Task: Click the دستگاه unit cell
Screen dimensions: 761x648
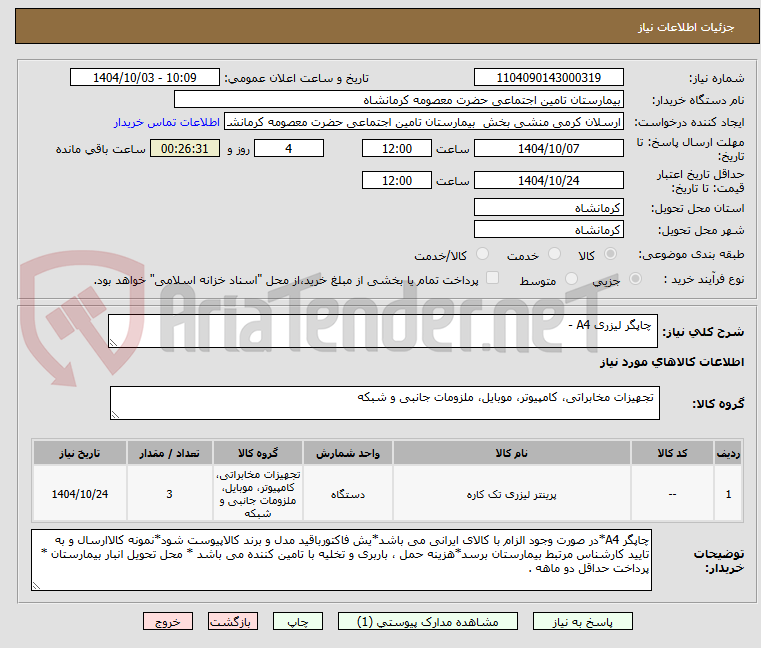Action: 347,494
